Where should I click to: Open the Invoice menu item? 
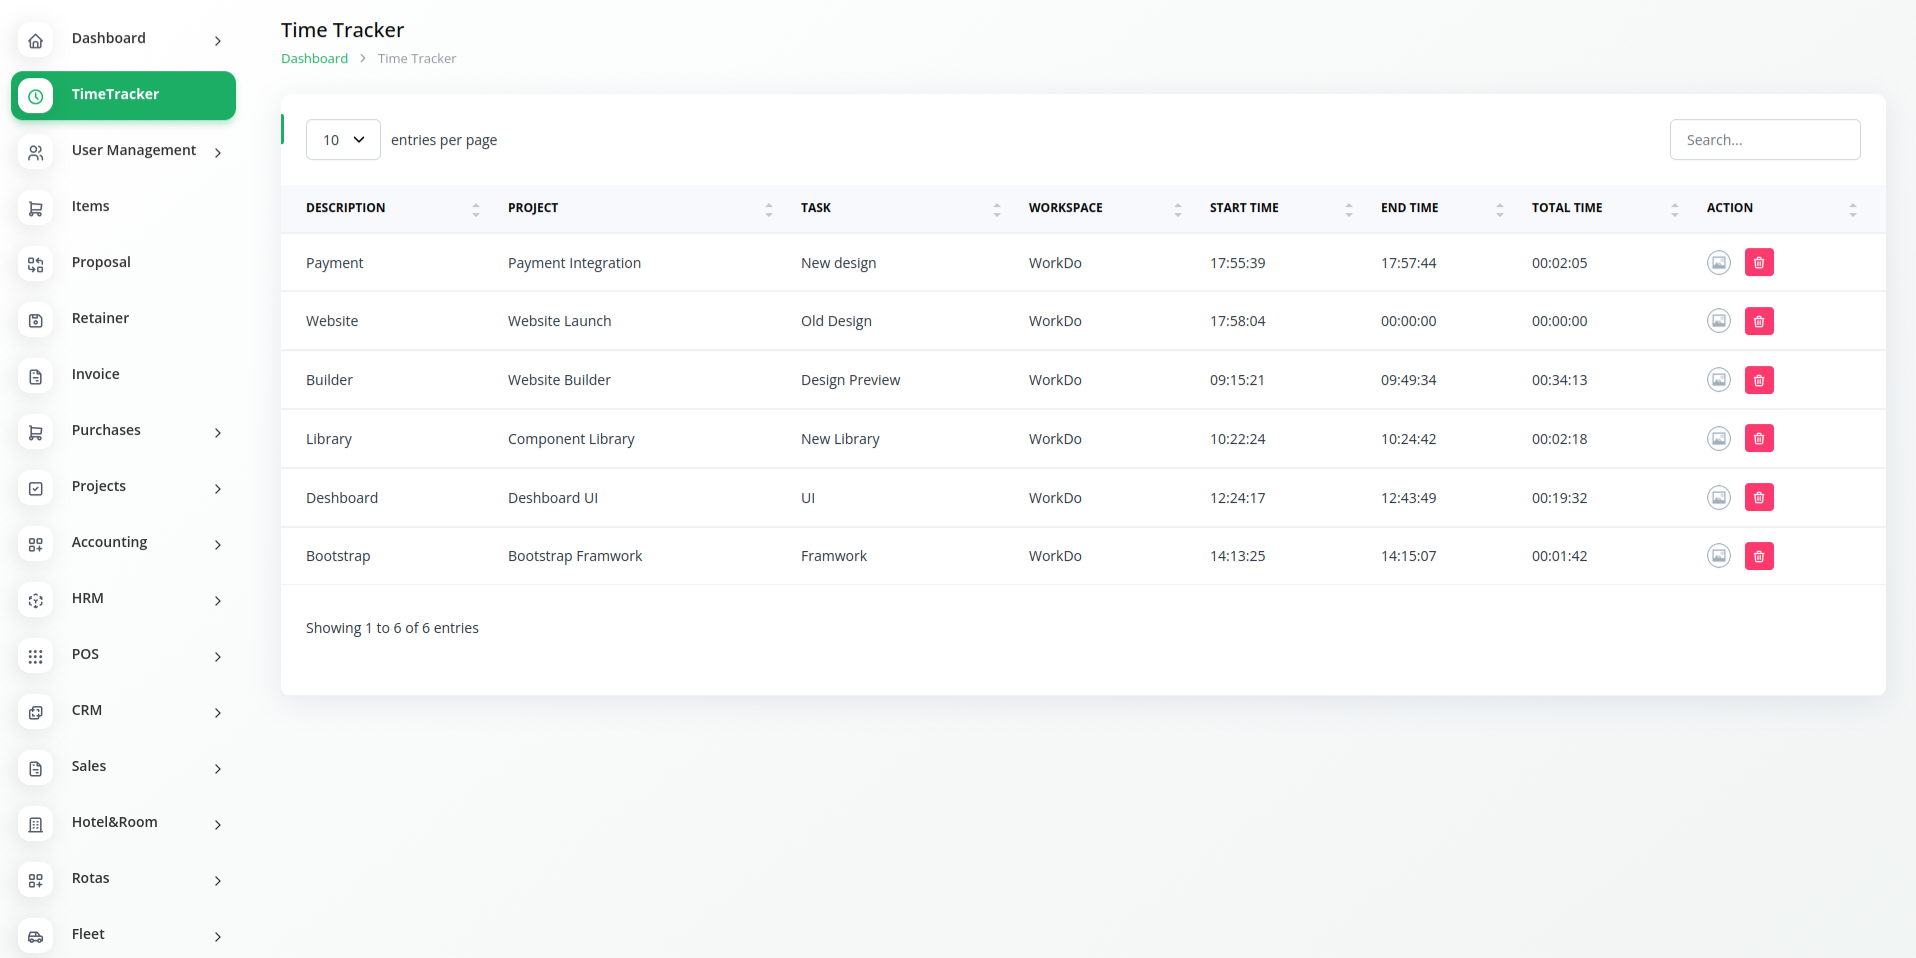pos(123,375)
